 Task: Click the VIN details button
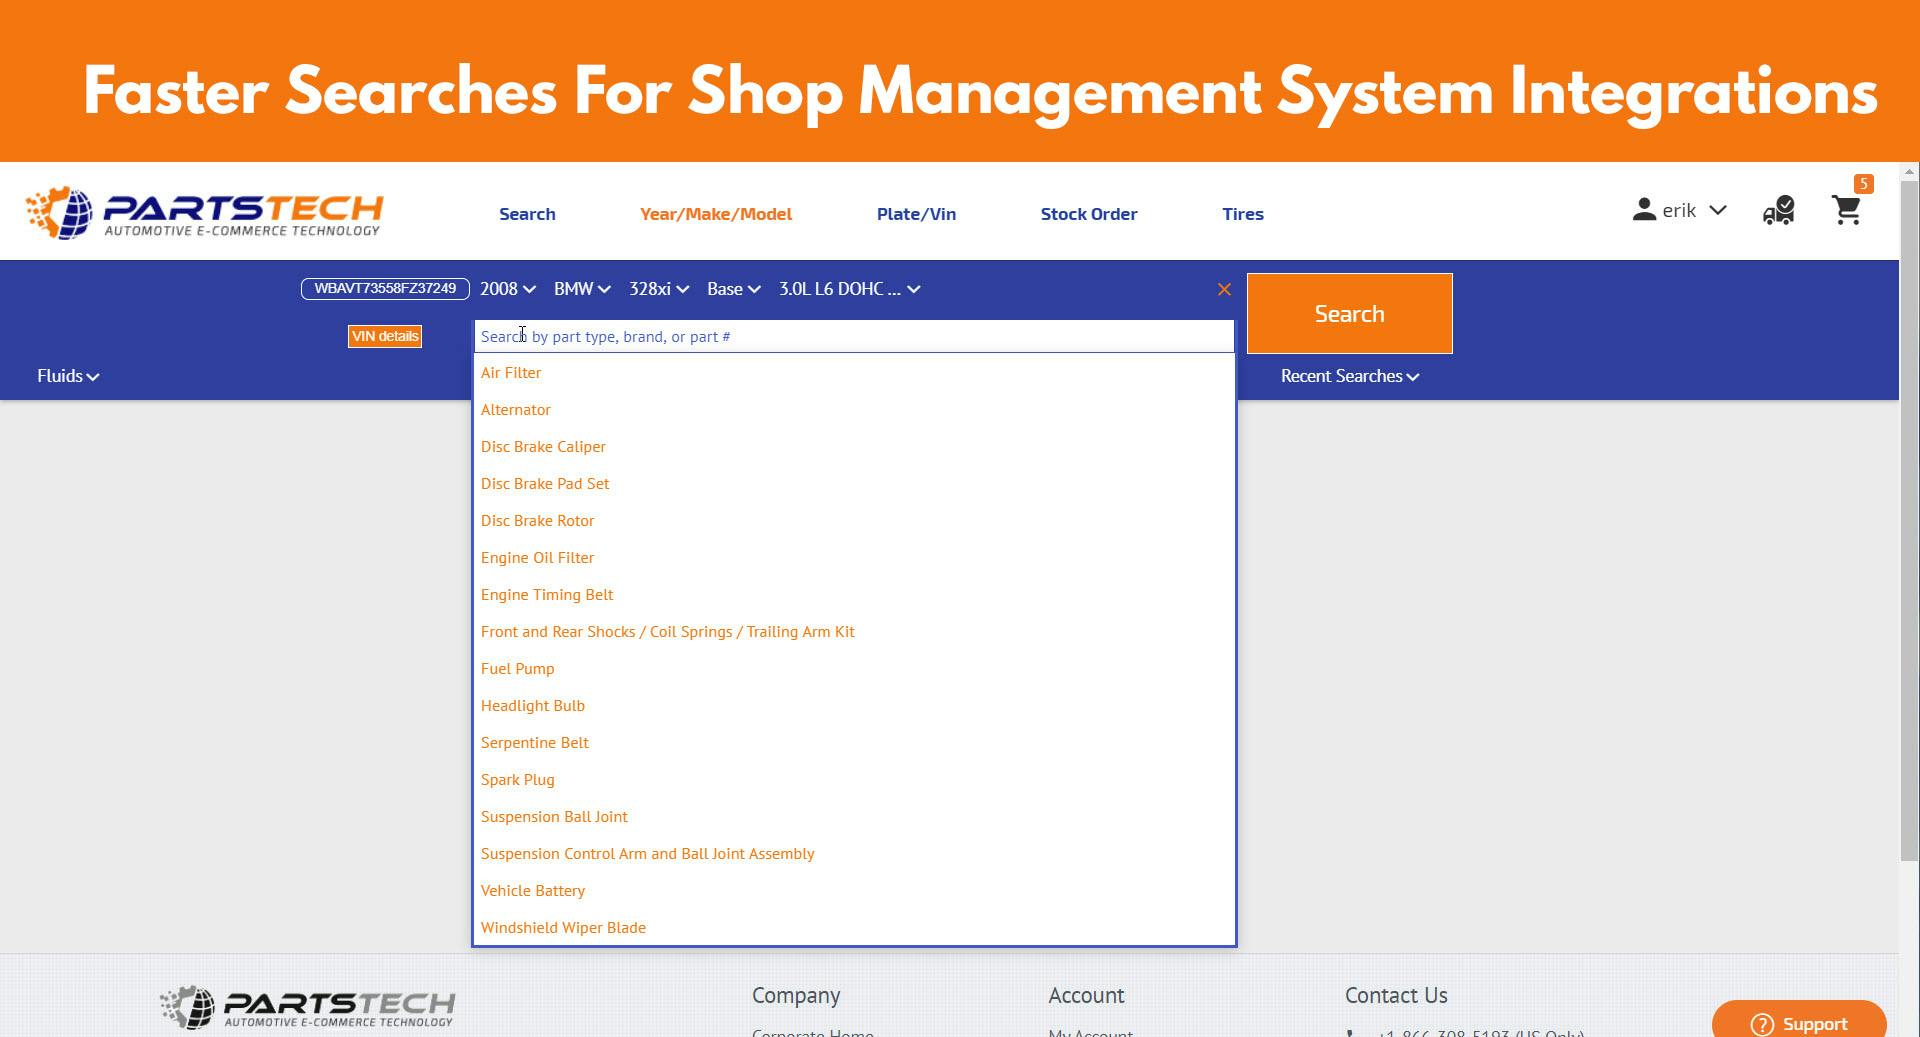pyautogui.click(x=385, y=336)
